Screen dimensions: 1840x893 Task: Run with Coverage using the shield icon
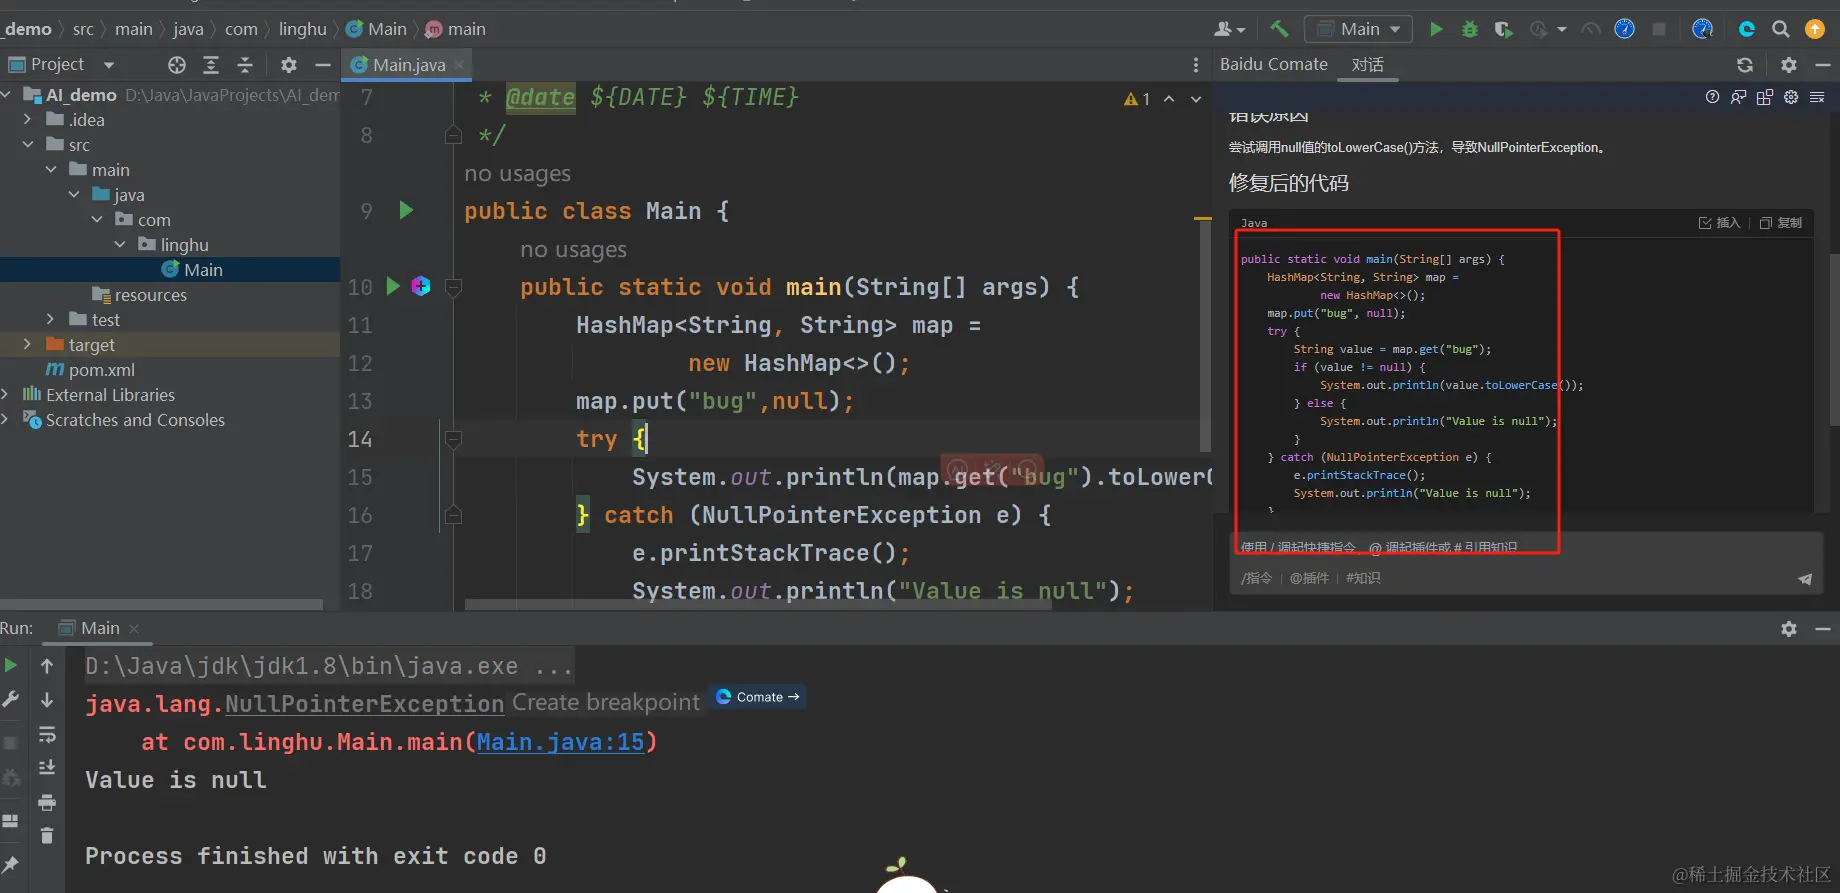(1503, 29)
